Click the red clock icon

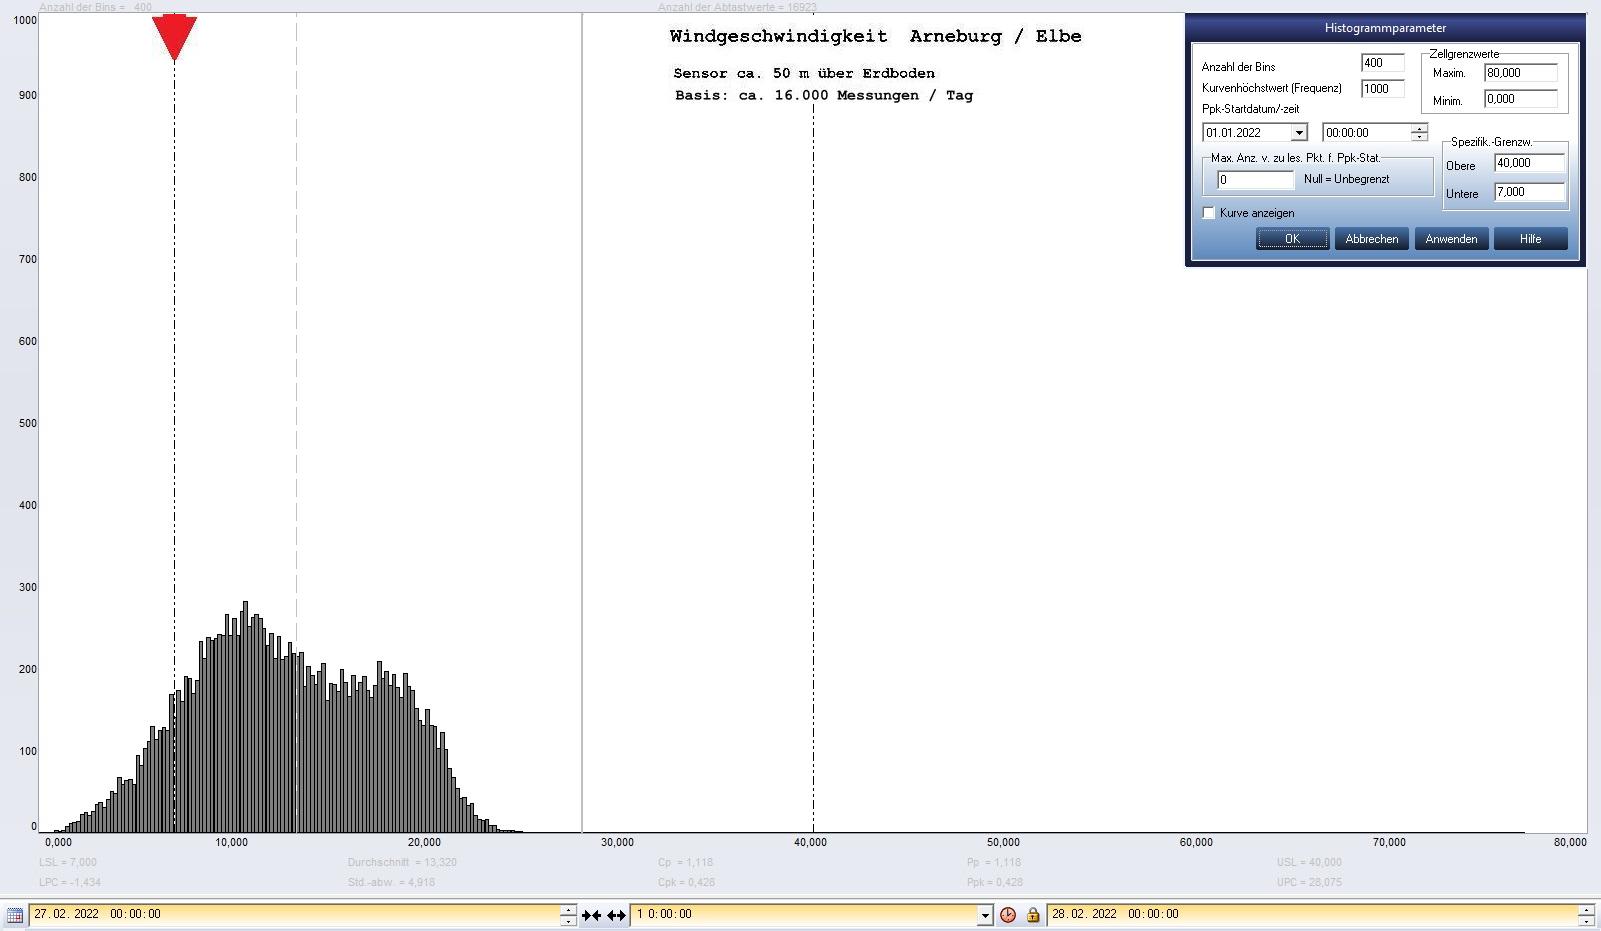click(1008, 915)
